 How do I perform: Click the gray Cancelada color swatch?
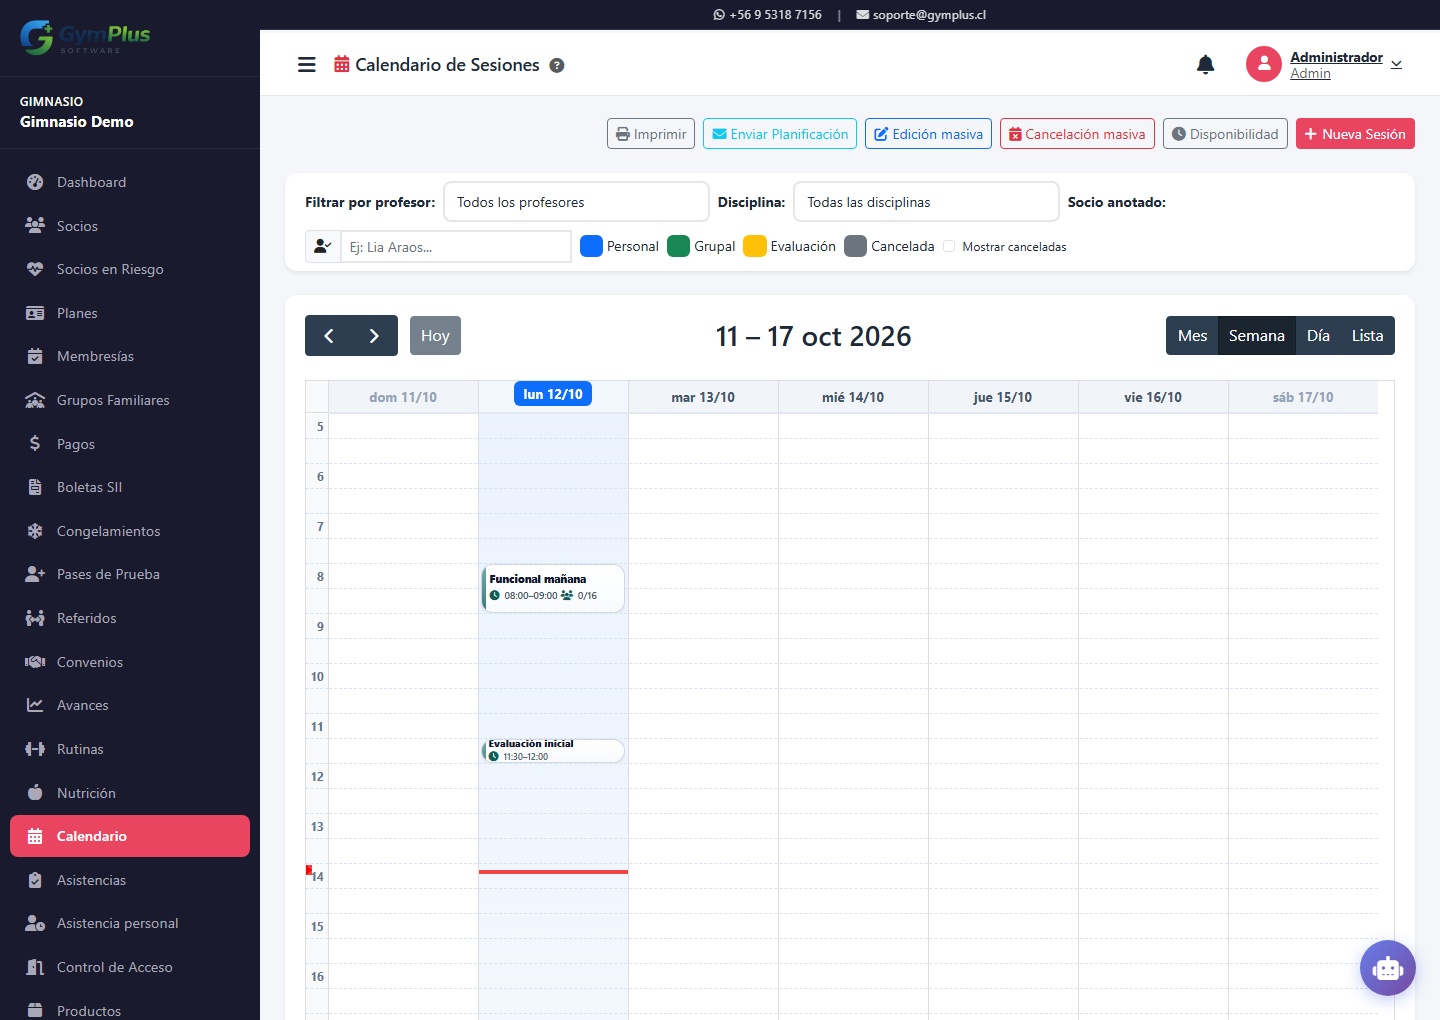[x=855, y=246]
